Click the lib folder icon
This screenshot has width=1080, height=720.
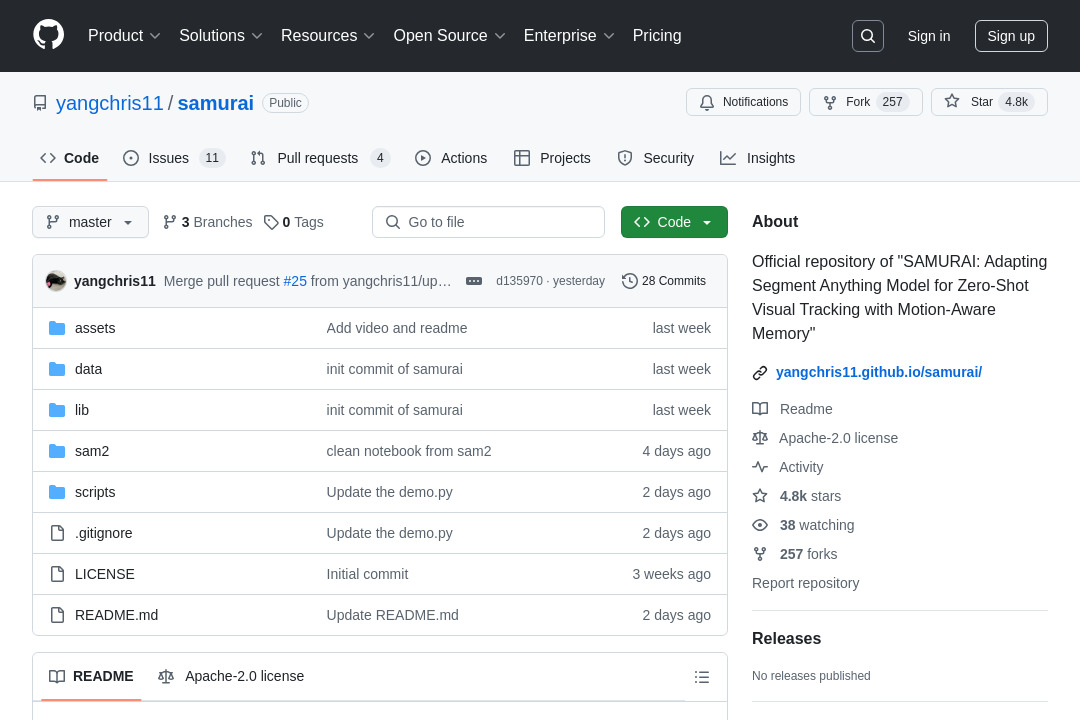tap(57, 410)
